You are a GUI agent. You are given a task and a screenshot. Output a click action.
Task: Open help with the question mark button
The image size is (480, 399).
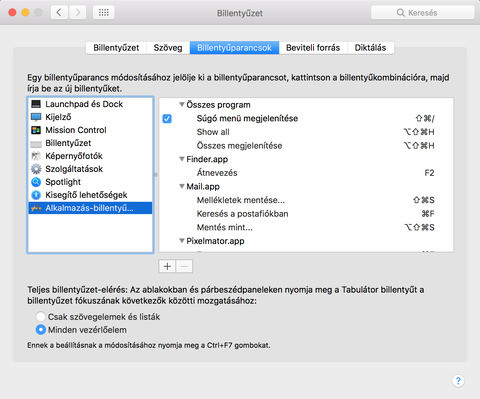click(458, 381)
